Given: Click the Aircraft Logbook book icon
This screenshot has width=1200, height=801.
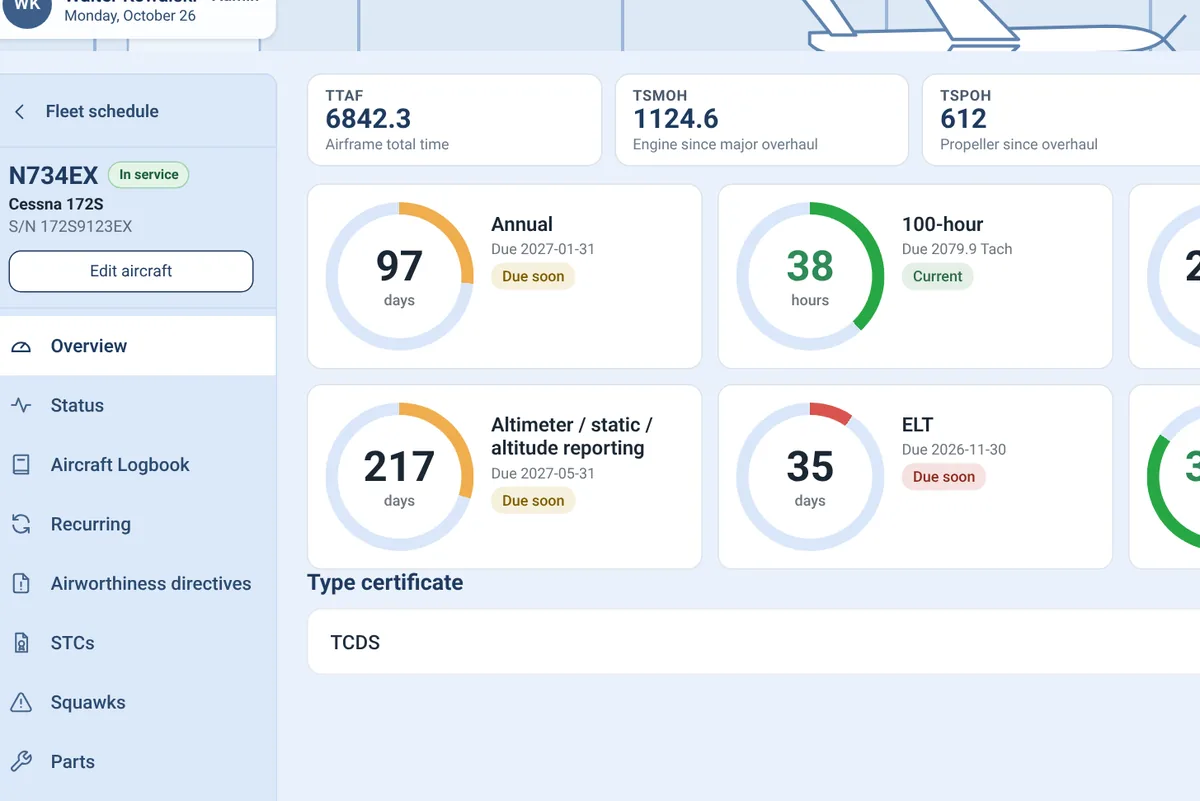Looking at the screenshot, I should [21, 465].
